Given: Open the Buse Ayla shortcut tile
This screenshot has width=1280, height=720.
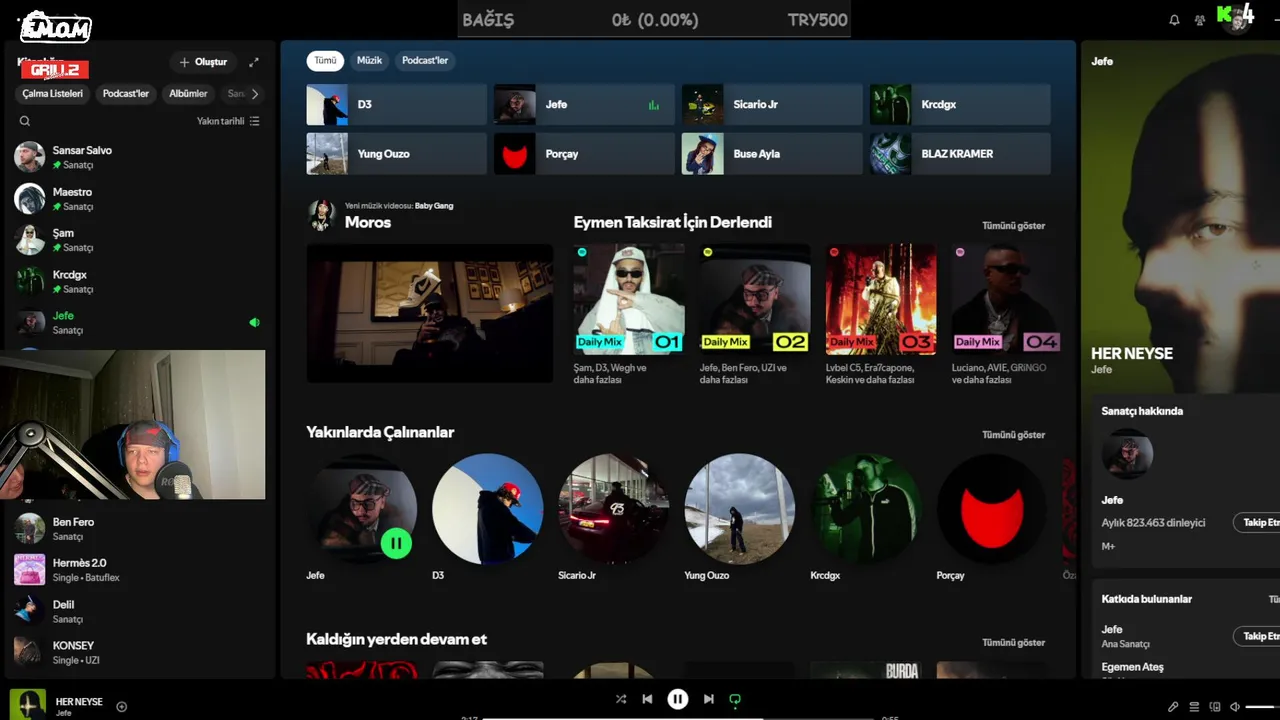Looking at the screenshot, I should (x=772, y=154).
